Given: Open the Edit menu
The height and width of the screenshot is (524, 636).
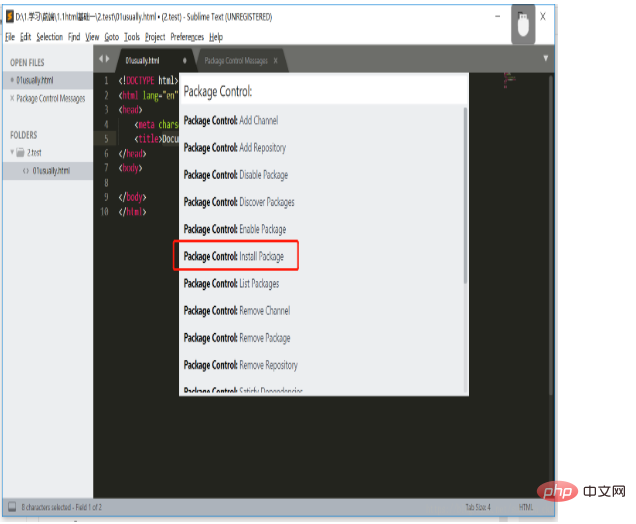Looking at the screenshot, I should pos(26,37).
